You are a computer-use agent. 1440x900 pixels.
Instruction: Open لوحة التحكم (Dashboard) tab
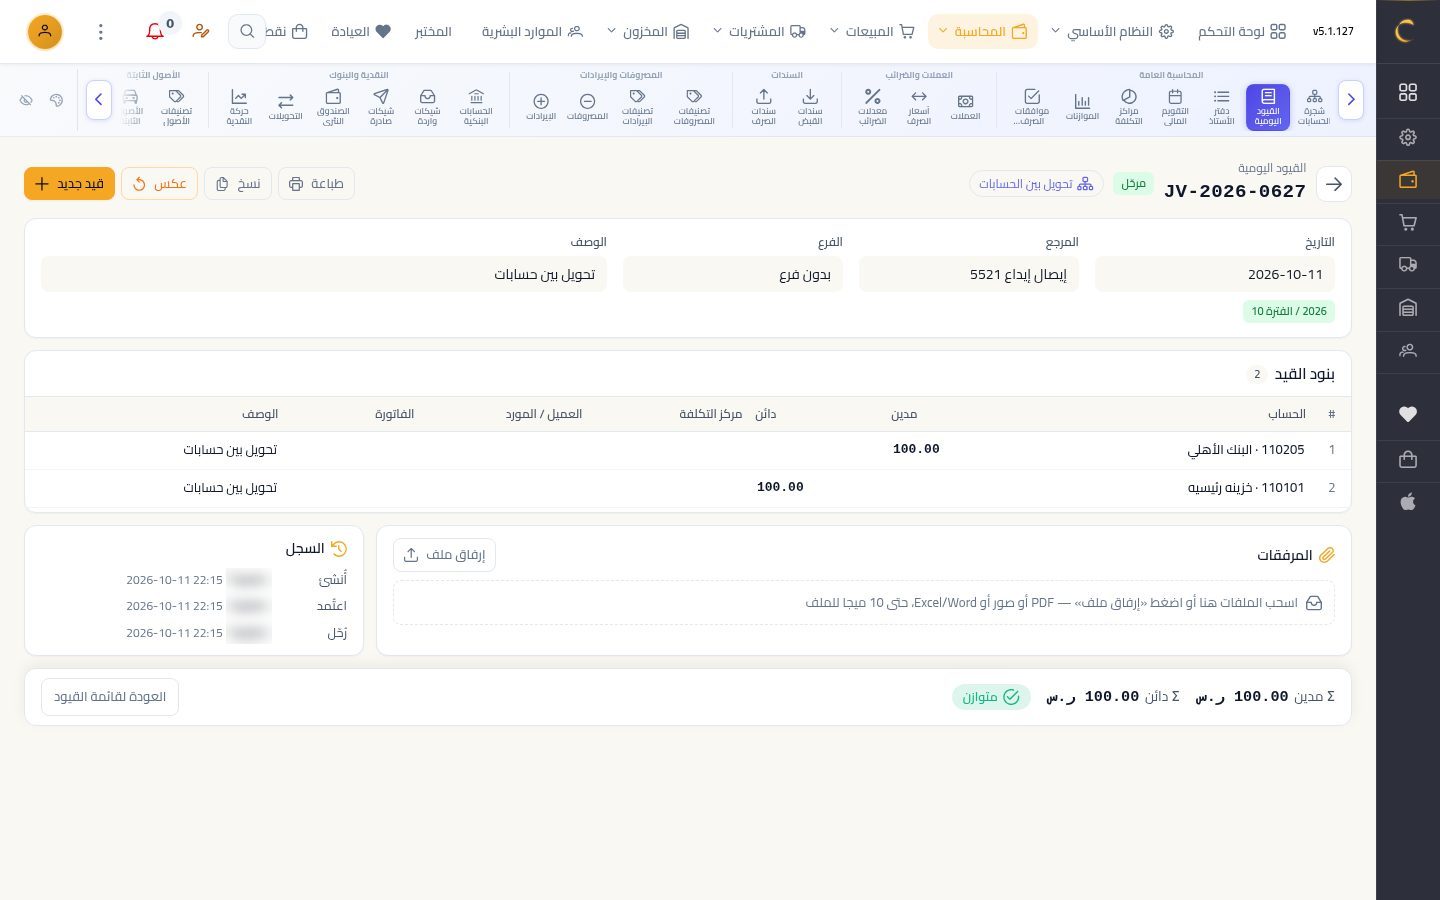point(1242,32)
